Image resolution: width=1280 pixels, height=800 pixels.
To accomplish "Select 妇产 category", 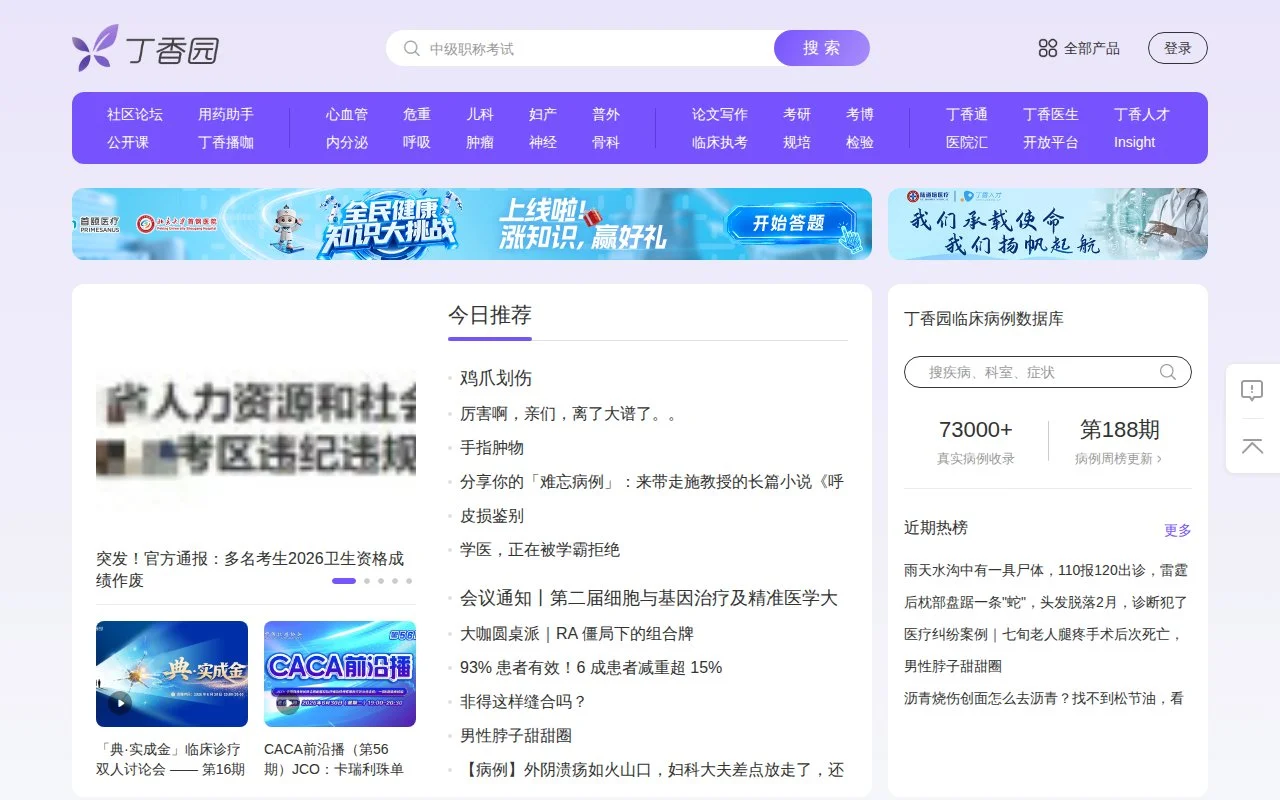I will [x=543, y=114].
